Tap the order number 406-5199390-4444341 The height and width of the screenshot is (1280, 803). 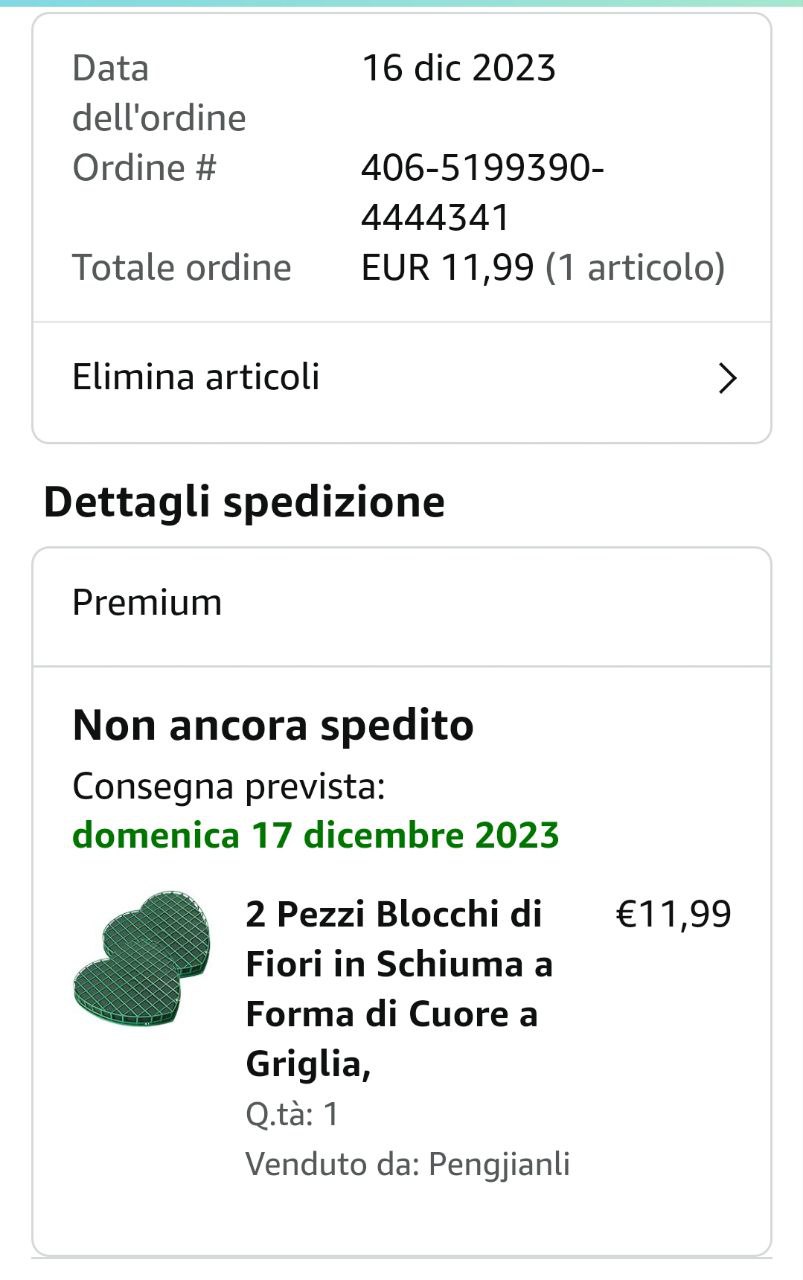click(x=482, y=192)
